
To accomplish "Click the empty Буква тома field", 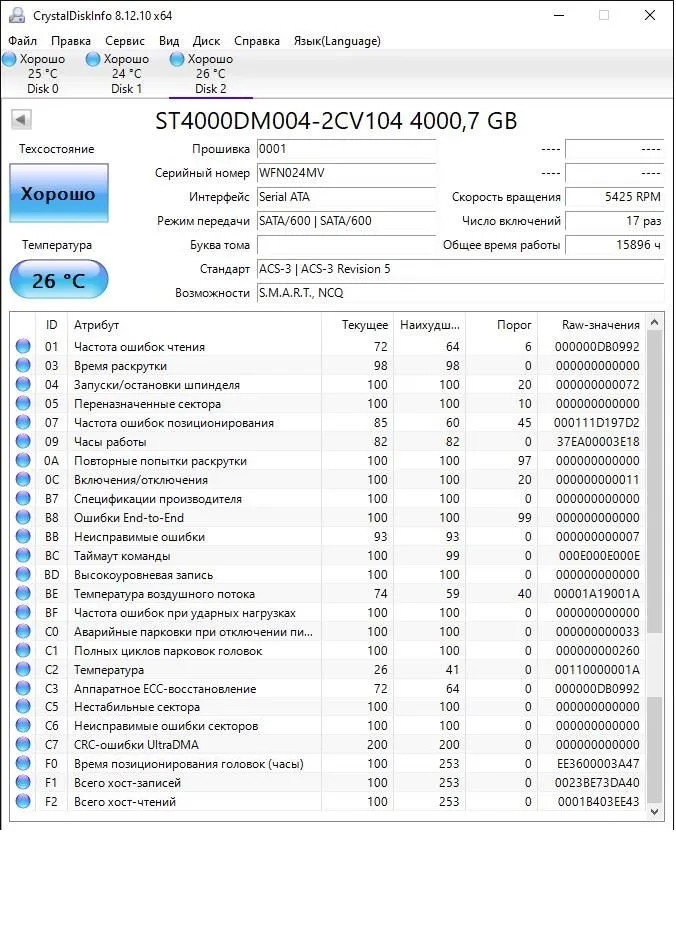I will (x=346, y=245).
